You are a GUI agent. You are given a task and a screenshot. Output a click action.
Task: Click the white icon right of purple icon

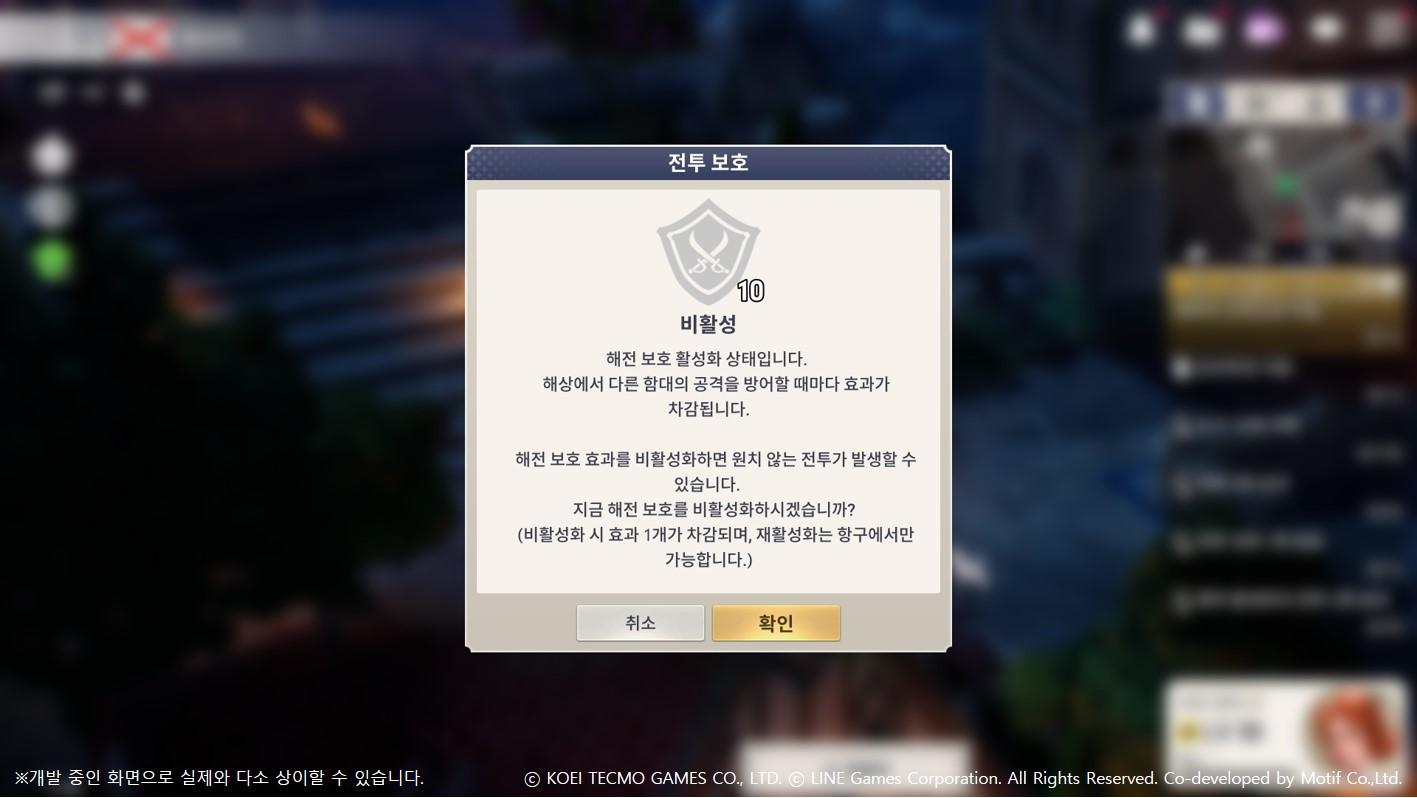coord(1326,30)
